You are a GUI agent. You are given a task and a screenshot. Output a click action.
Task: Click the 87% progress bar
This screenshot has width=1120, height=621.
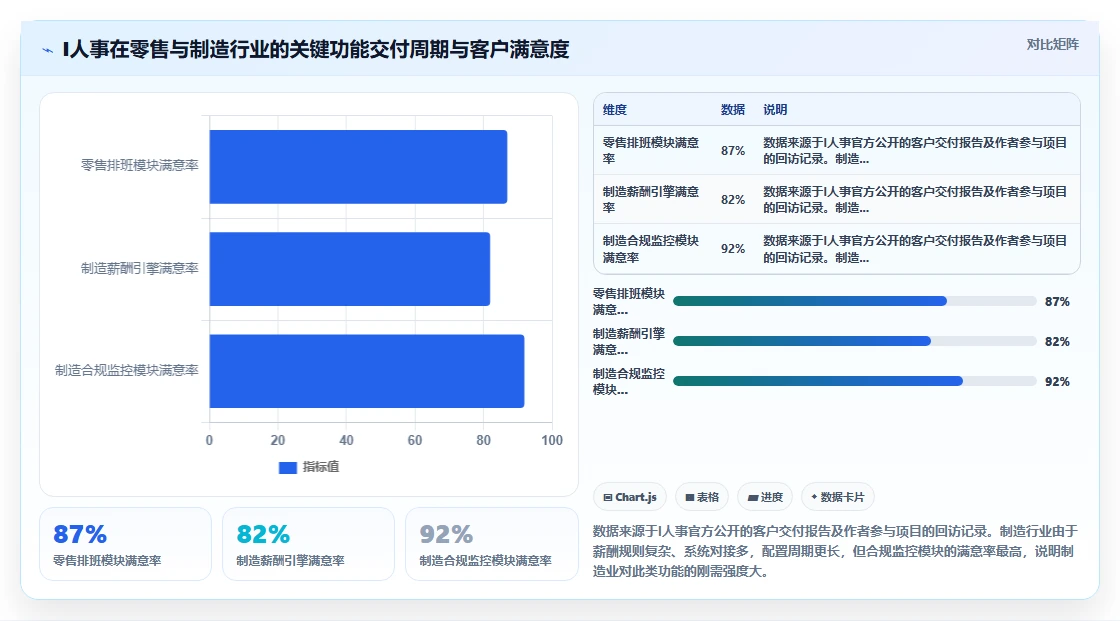(x=854, y=302)
